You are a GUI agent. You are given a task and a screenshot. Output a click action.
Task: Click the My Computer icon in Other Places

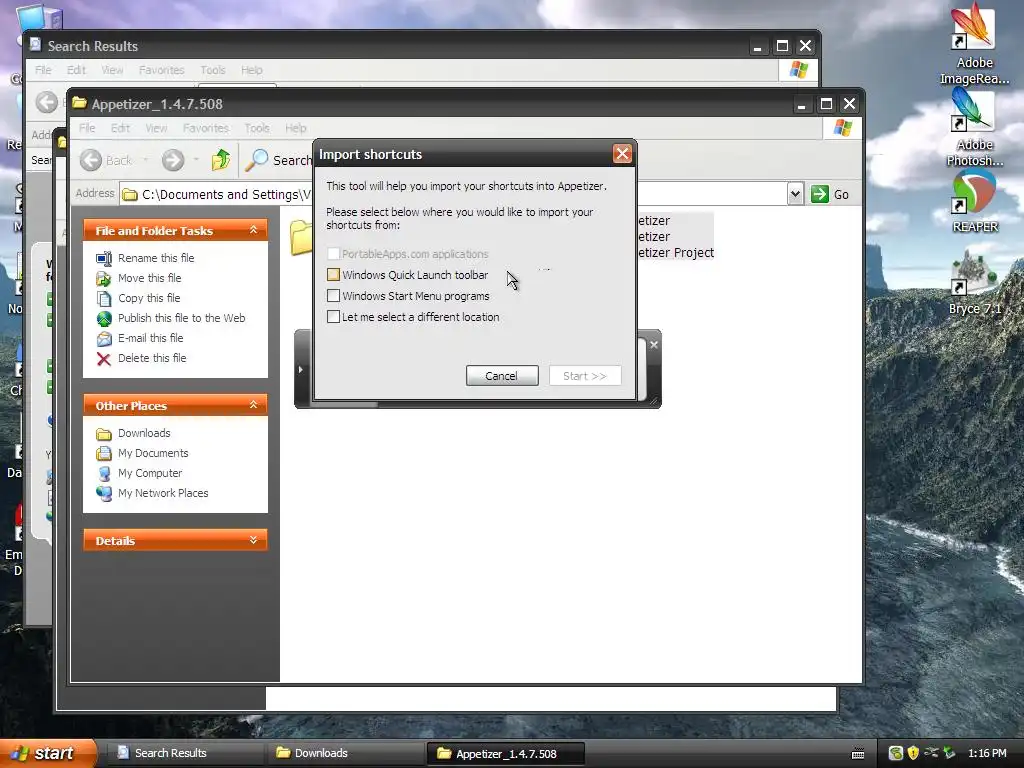click(104, 473)
